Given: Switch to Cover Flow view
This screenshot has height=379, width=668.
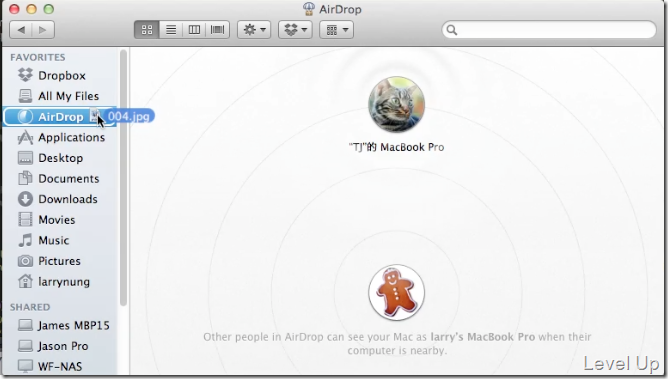Looking at the screenshot, I should [218, 30].
